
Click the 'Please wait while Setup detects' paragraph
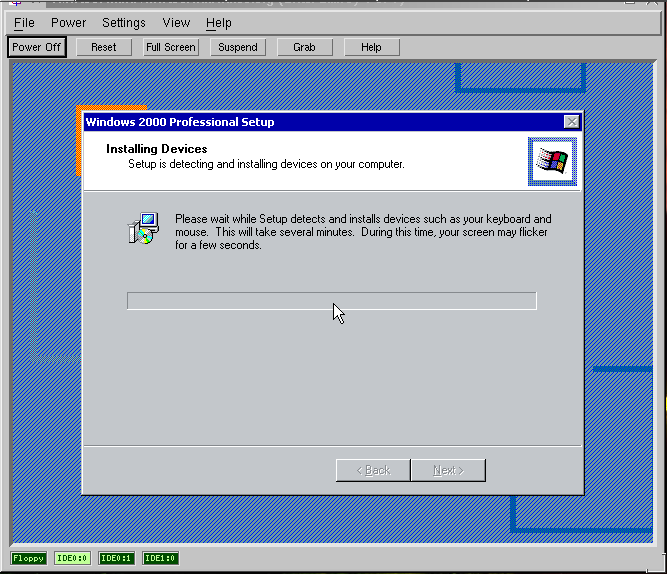pyautogui.click(x=363, y=232)
